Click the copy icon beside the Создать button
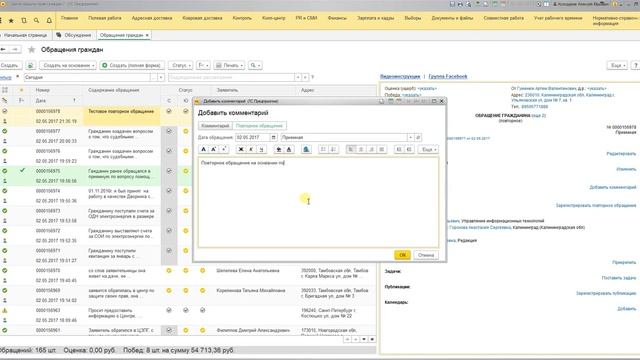The image size is (640, 360). 31,65
